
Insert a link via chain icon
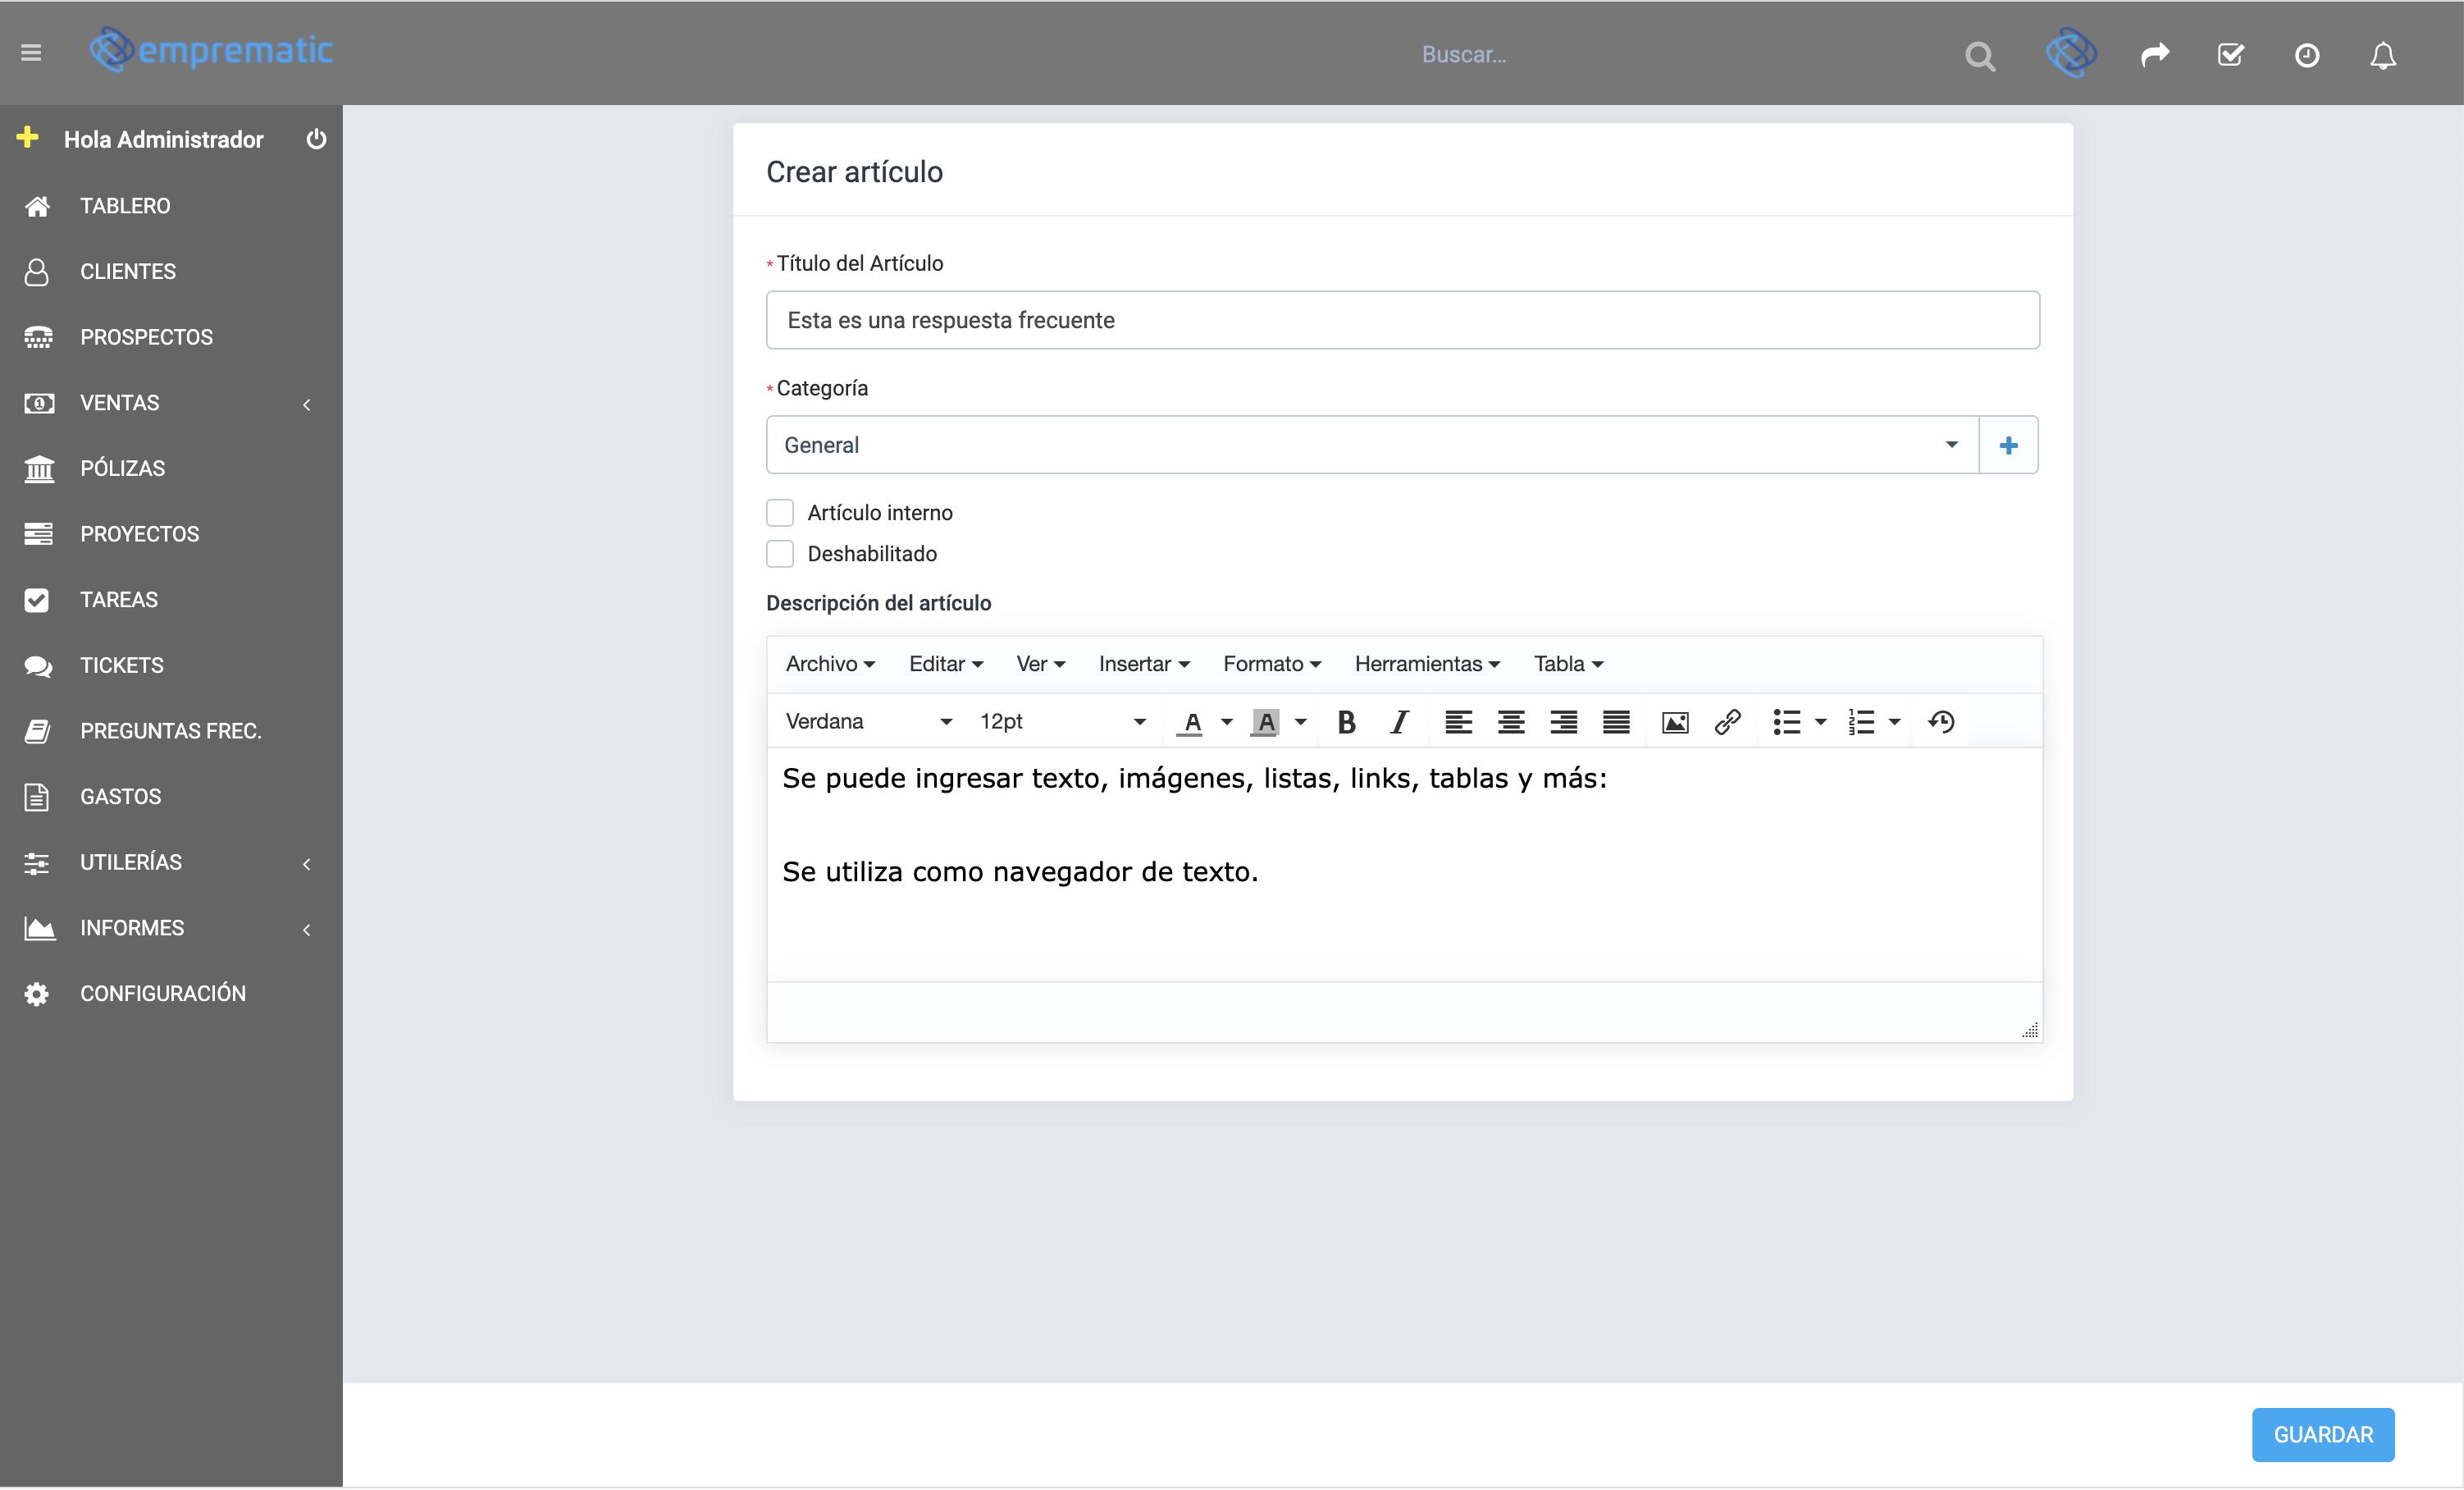click(x=1728, y=722)
